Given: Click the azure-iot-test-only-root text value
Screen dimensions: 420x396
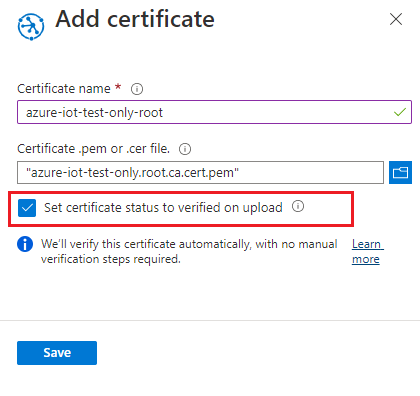Looking at the screenshot, I should click(95, 113).
